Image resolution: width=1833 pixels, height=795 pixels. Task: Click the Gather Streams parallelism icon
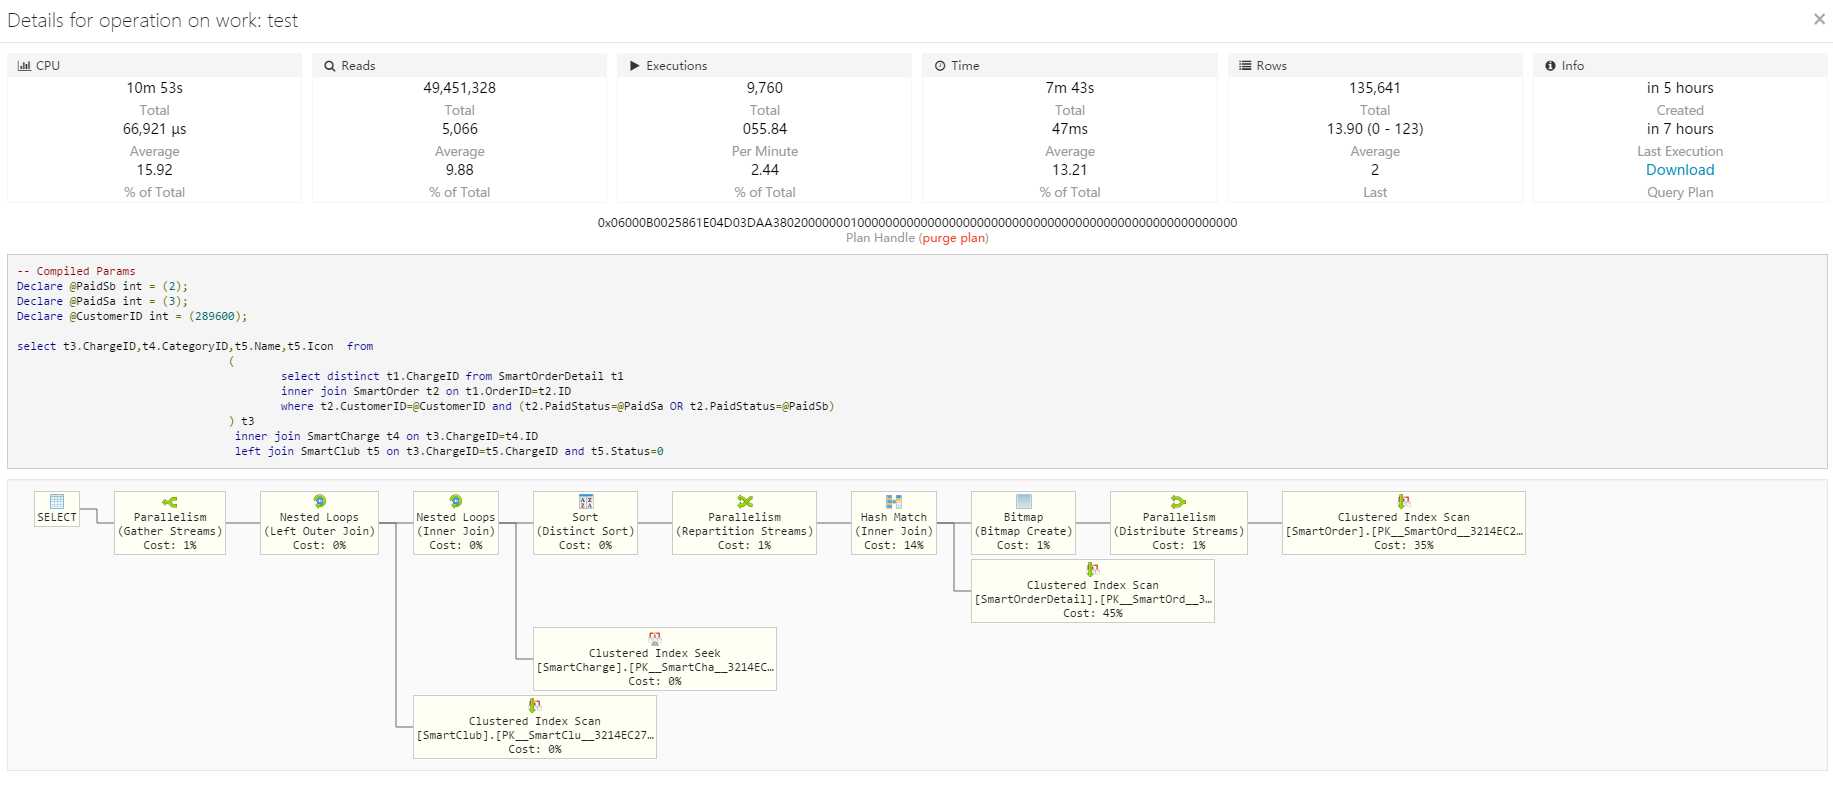170,502
